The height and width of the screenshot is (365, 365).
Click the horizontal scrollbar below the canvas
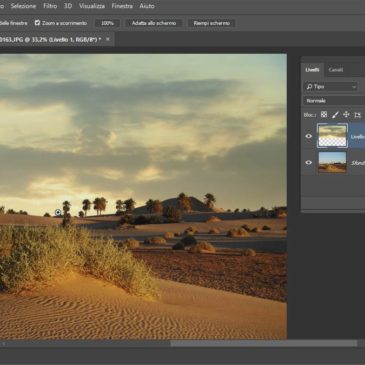[x=263, y=343]
